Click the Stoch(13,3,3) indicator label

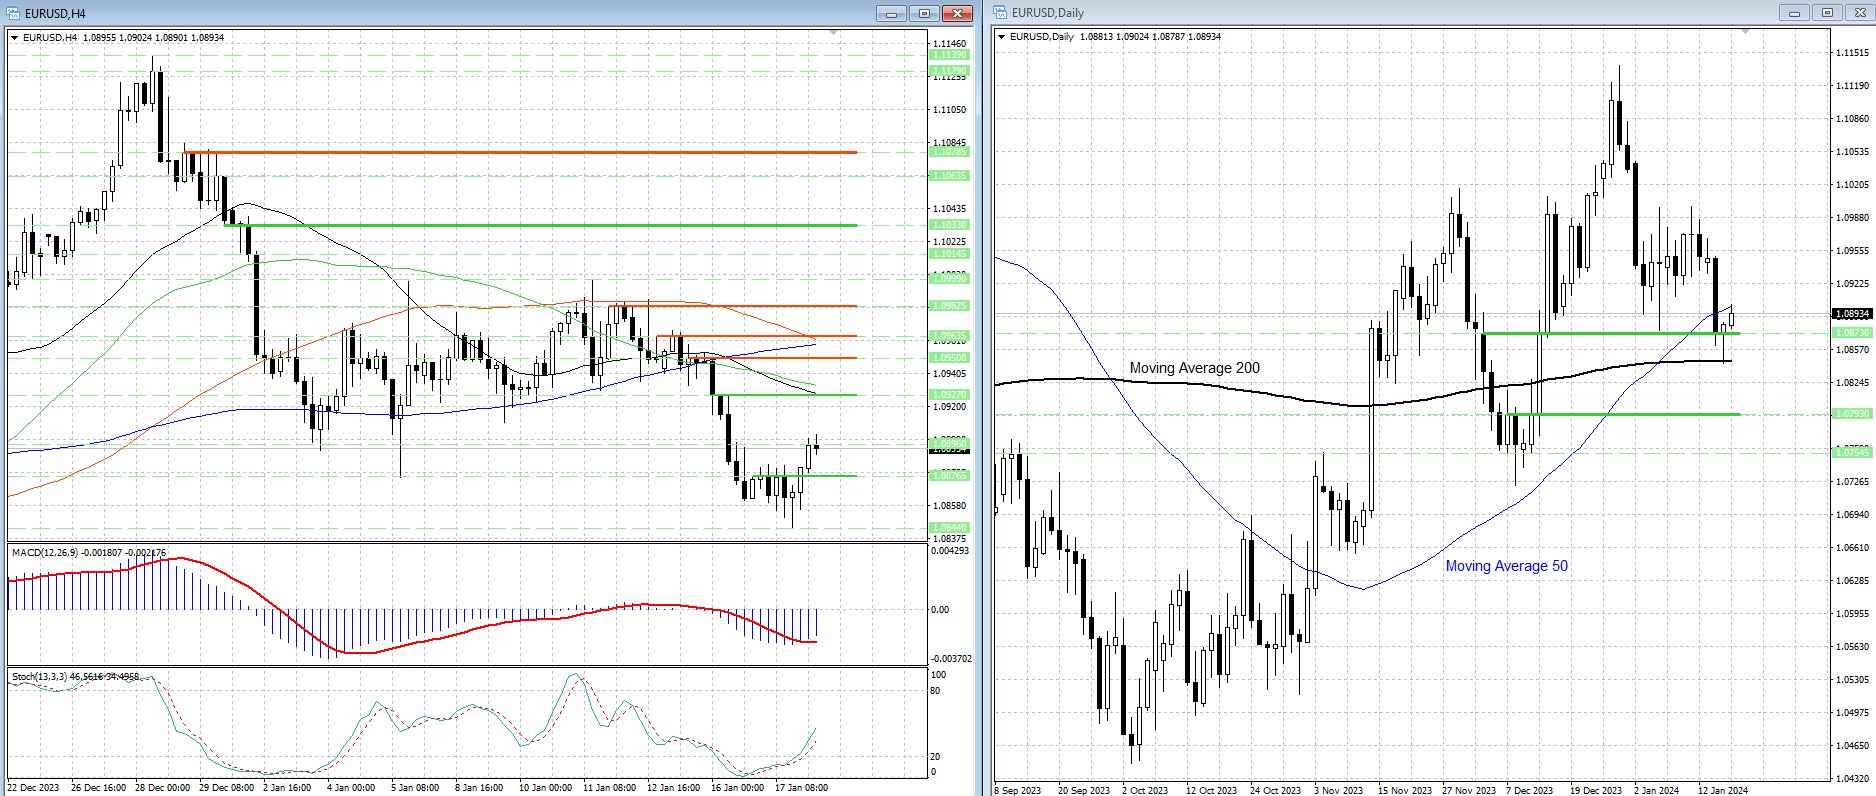(40, 677)
